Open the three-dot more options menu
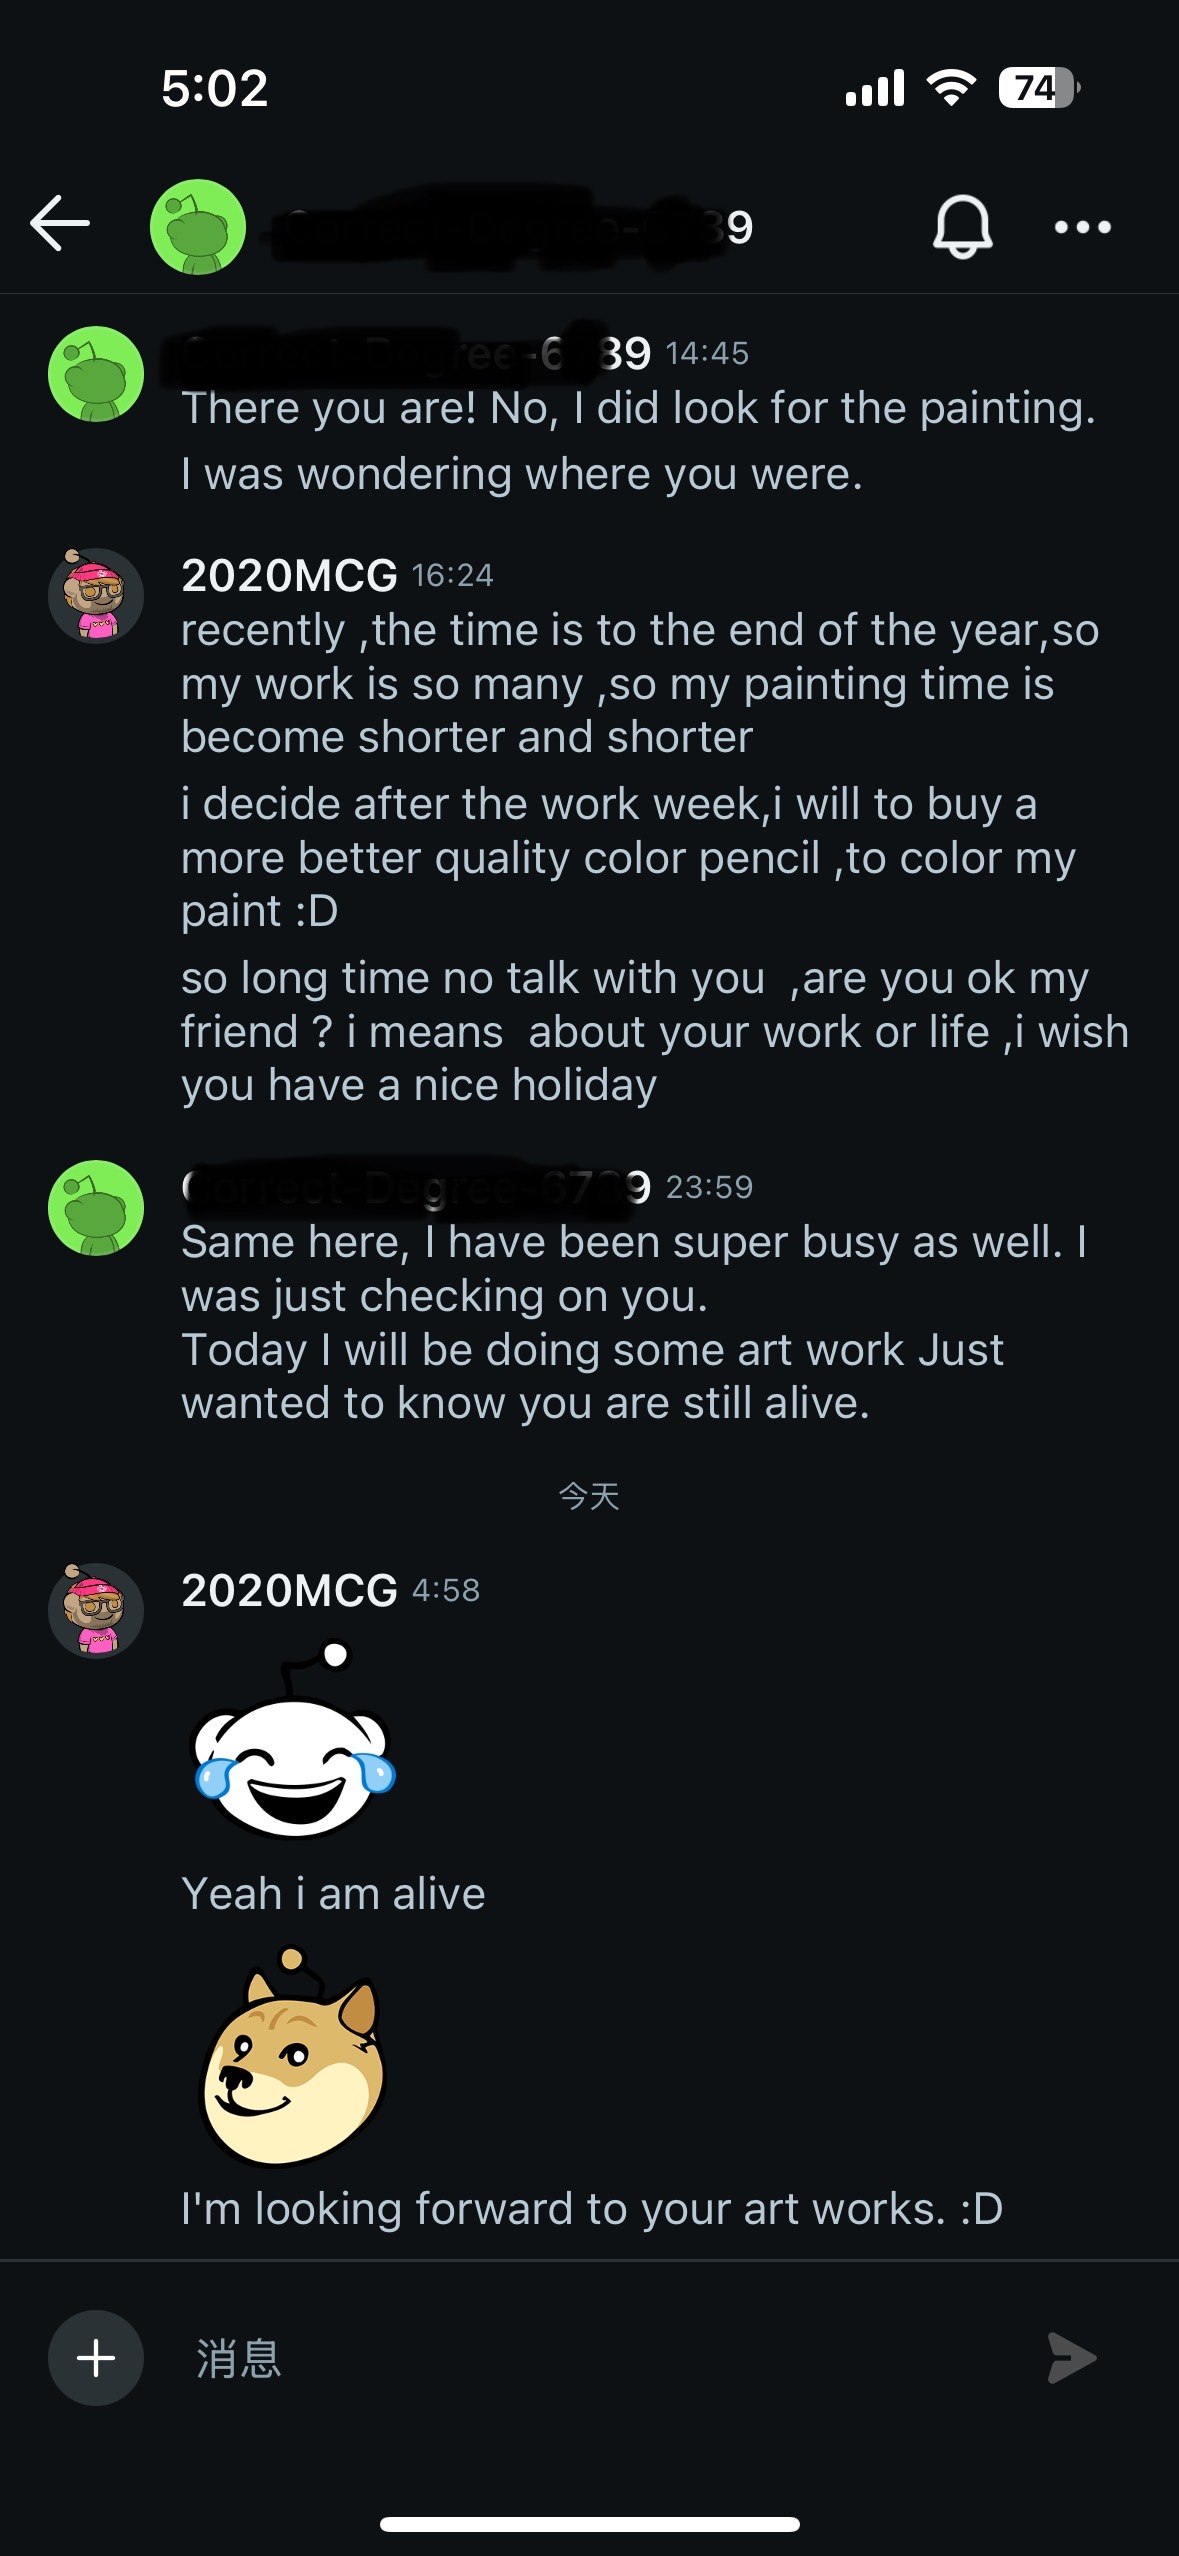This screenshot has height=2556, width=1179. click(1082, 227)
